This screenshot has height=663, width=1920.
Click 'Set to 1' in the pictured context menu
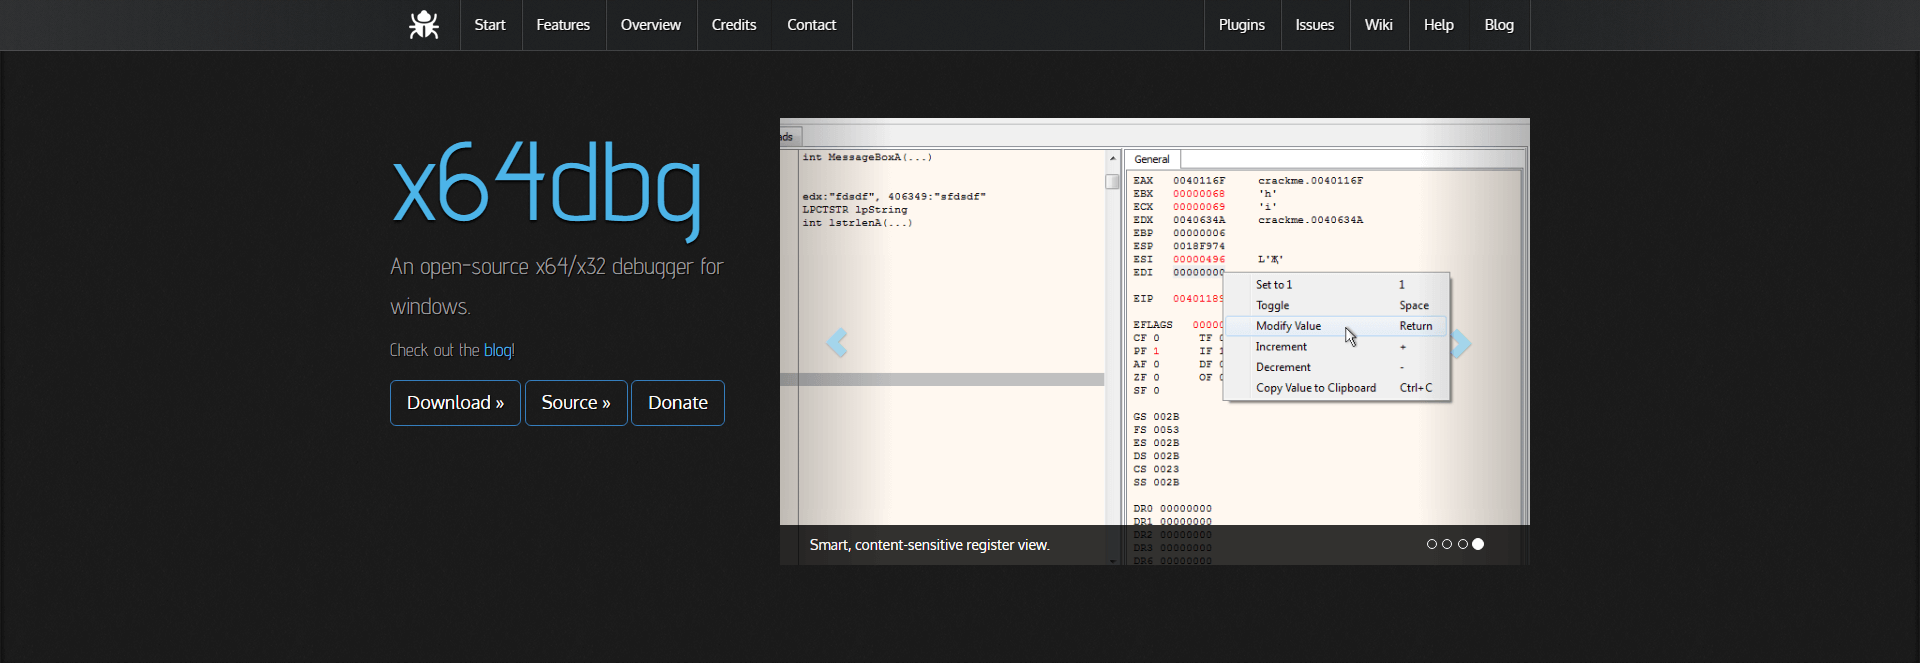coord(1336,285)
